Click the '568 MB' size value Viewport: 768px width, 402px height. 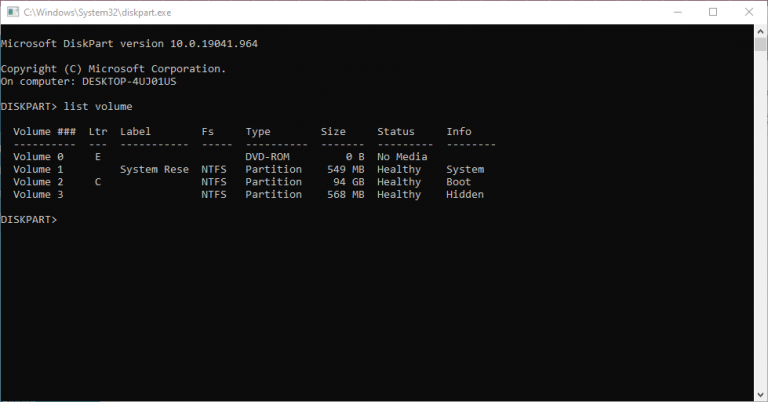point(346,194)
